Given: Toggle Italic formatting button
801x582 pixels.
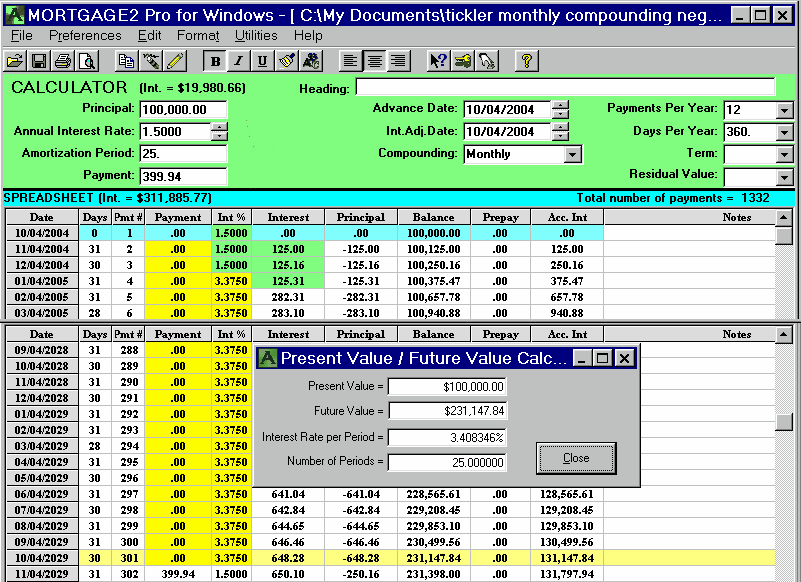Looking at the screenshot, I should (x=238, y=61).
